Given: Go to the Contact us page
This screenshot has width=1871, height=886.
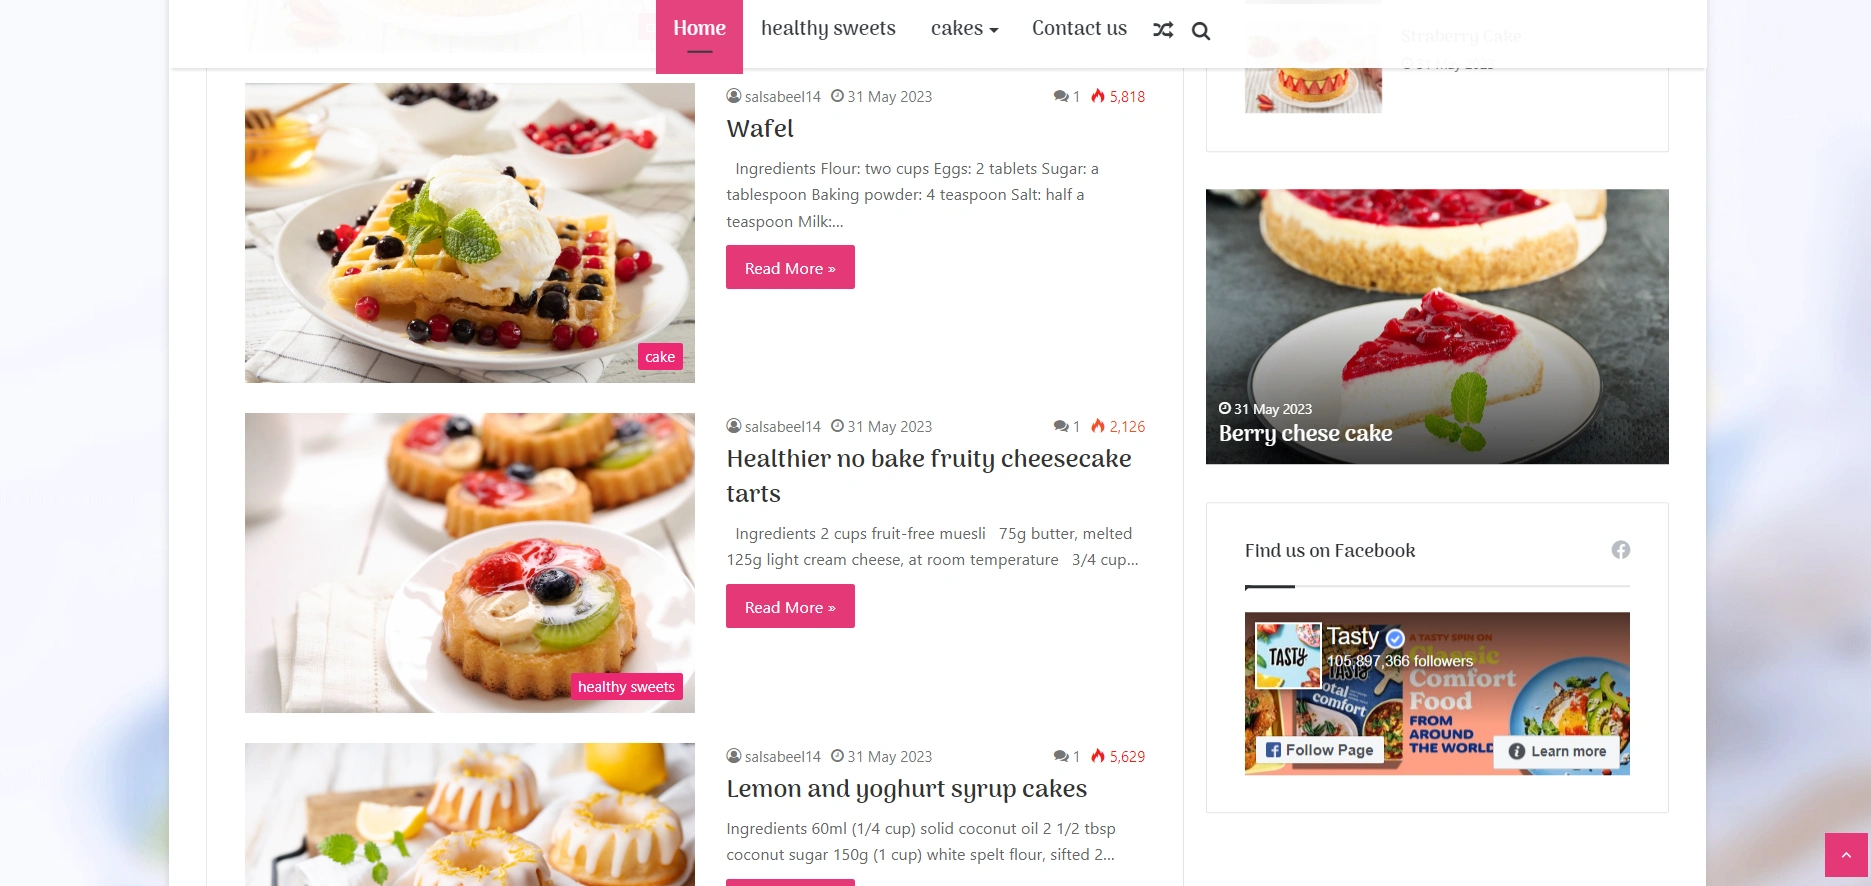Looking at the screenshot, I should tap(1079, 29).
